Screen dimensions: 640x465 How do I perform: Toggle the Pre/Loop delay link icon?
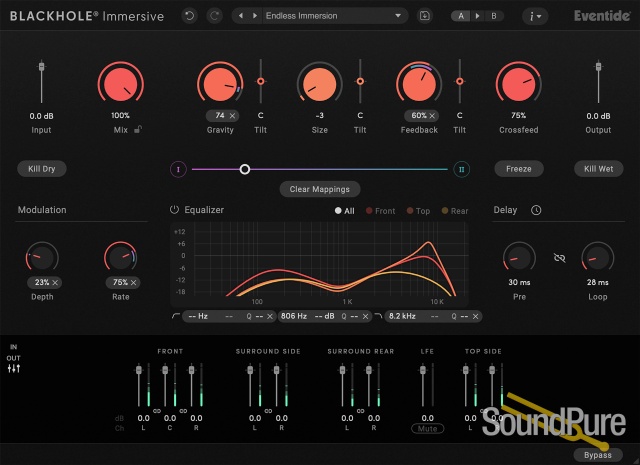pyautogui.click(x=559, y=257)
